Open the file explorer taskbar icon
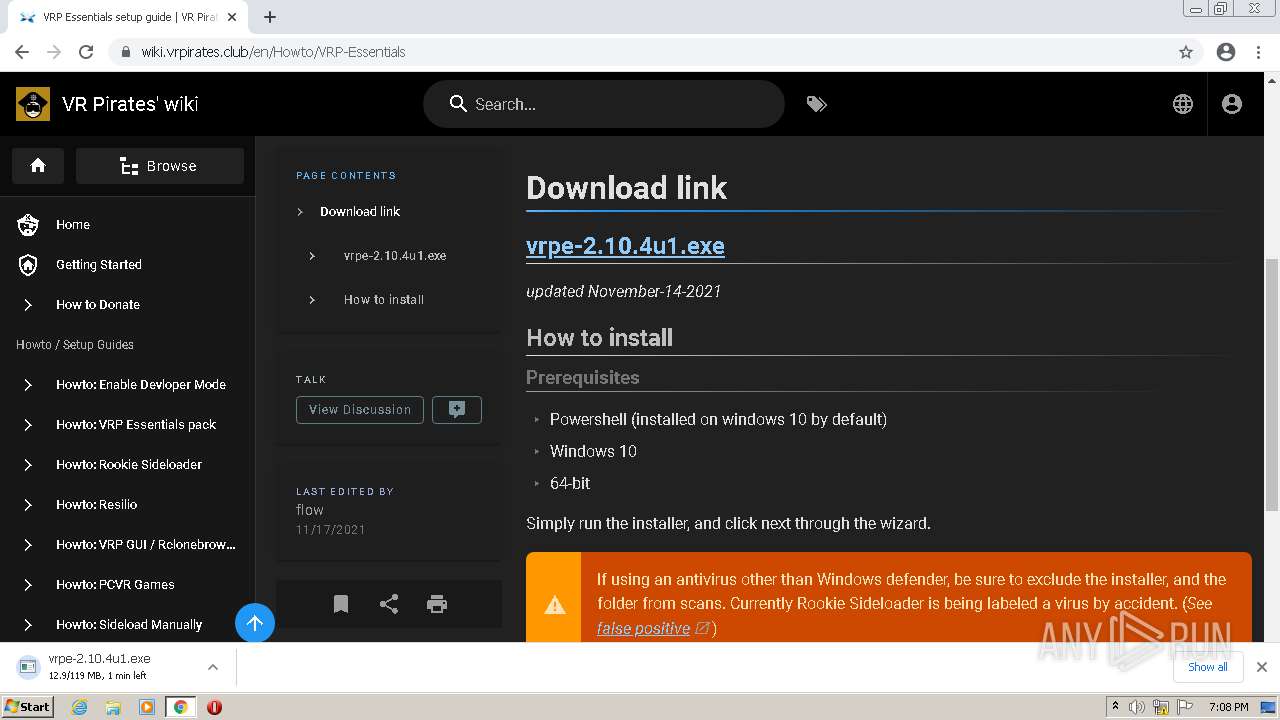Screen dimensions: 1280x720 (x=113, y=707)
